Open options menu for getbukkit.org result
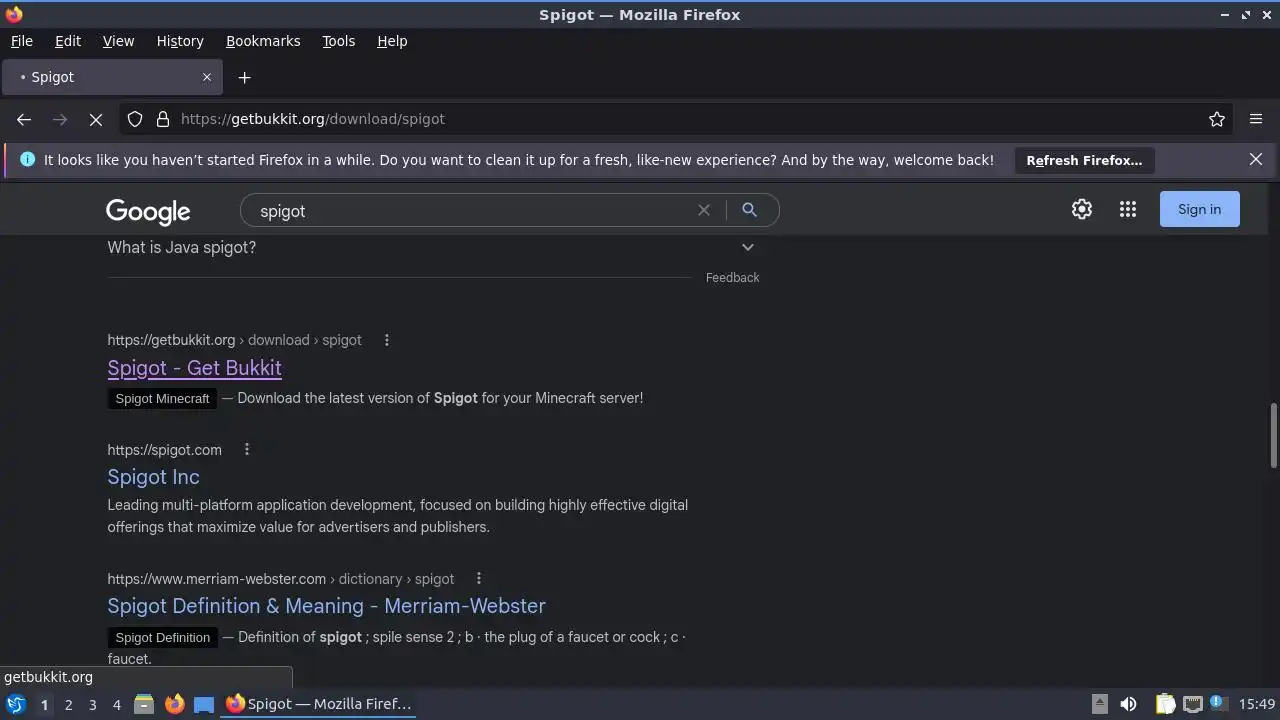The height and width of the screenshot is (720, 1280). [x=387, y=340]
